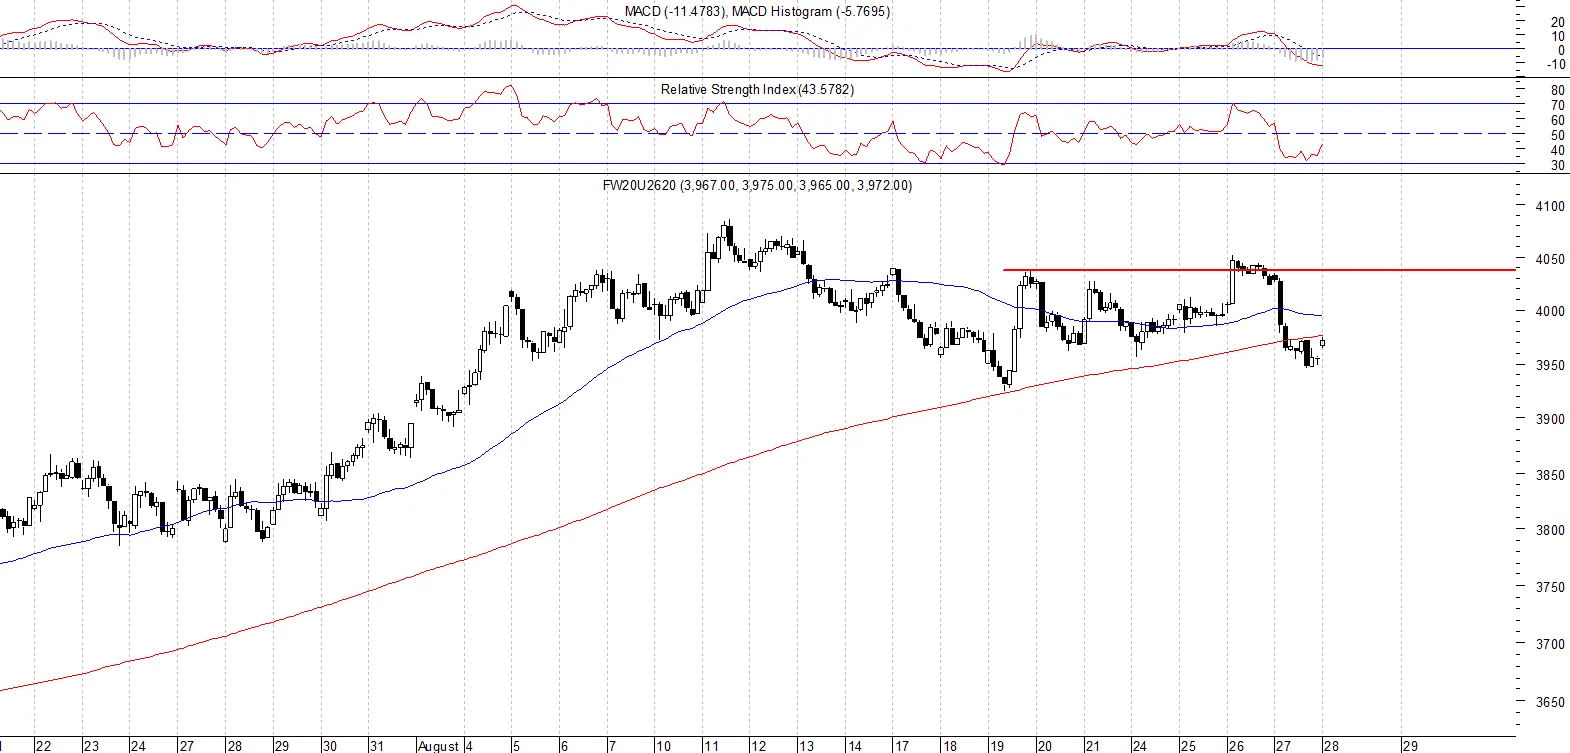Click the 3650 price level label
This screenshot has width=1570, height=753.
(x=1550, y=702)
